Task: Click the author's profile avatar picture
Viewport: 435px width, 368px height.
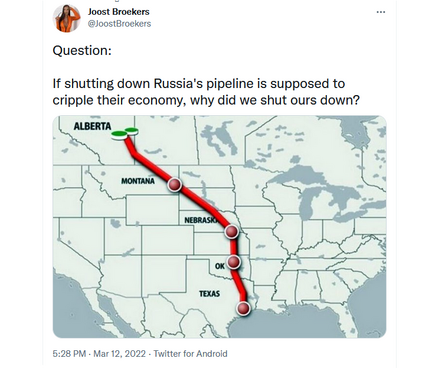Action: pos(67,18)
